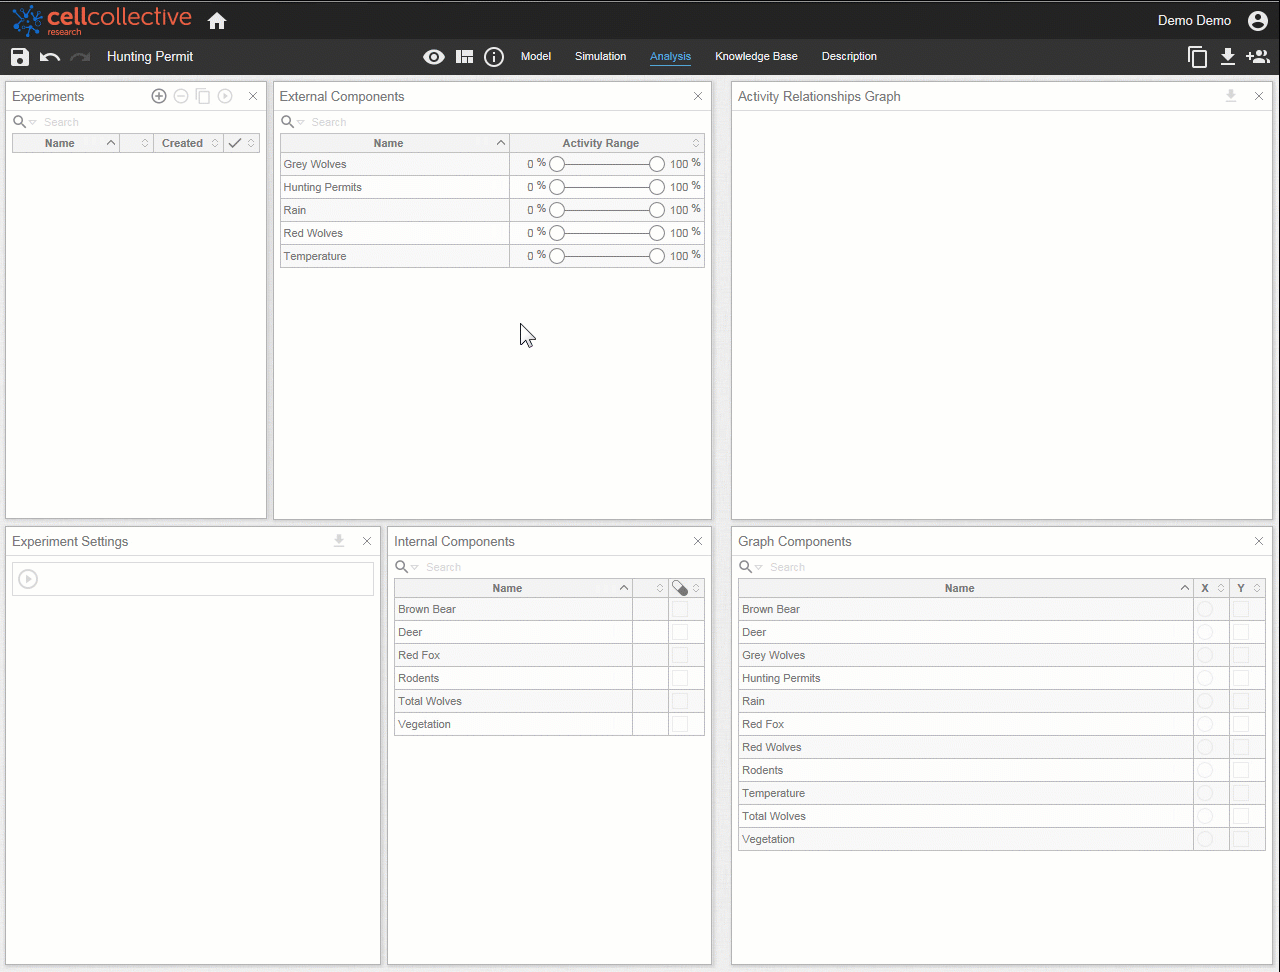This screenshot has height=972, width=1280.
Task: Open the info circle icon
Action: (x=494, y=57)
